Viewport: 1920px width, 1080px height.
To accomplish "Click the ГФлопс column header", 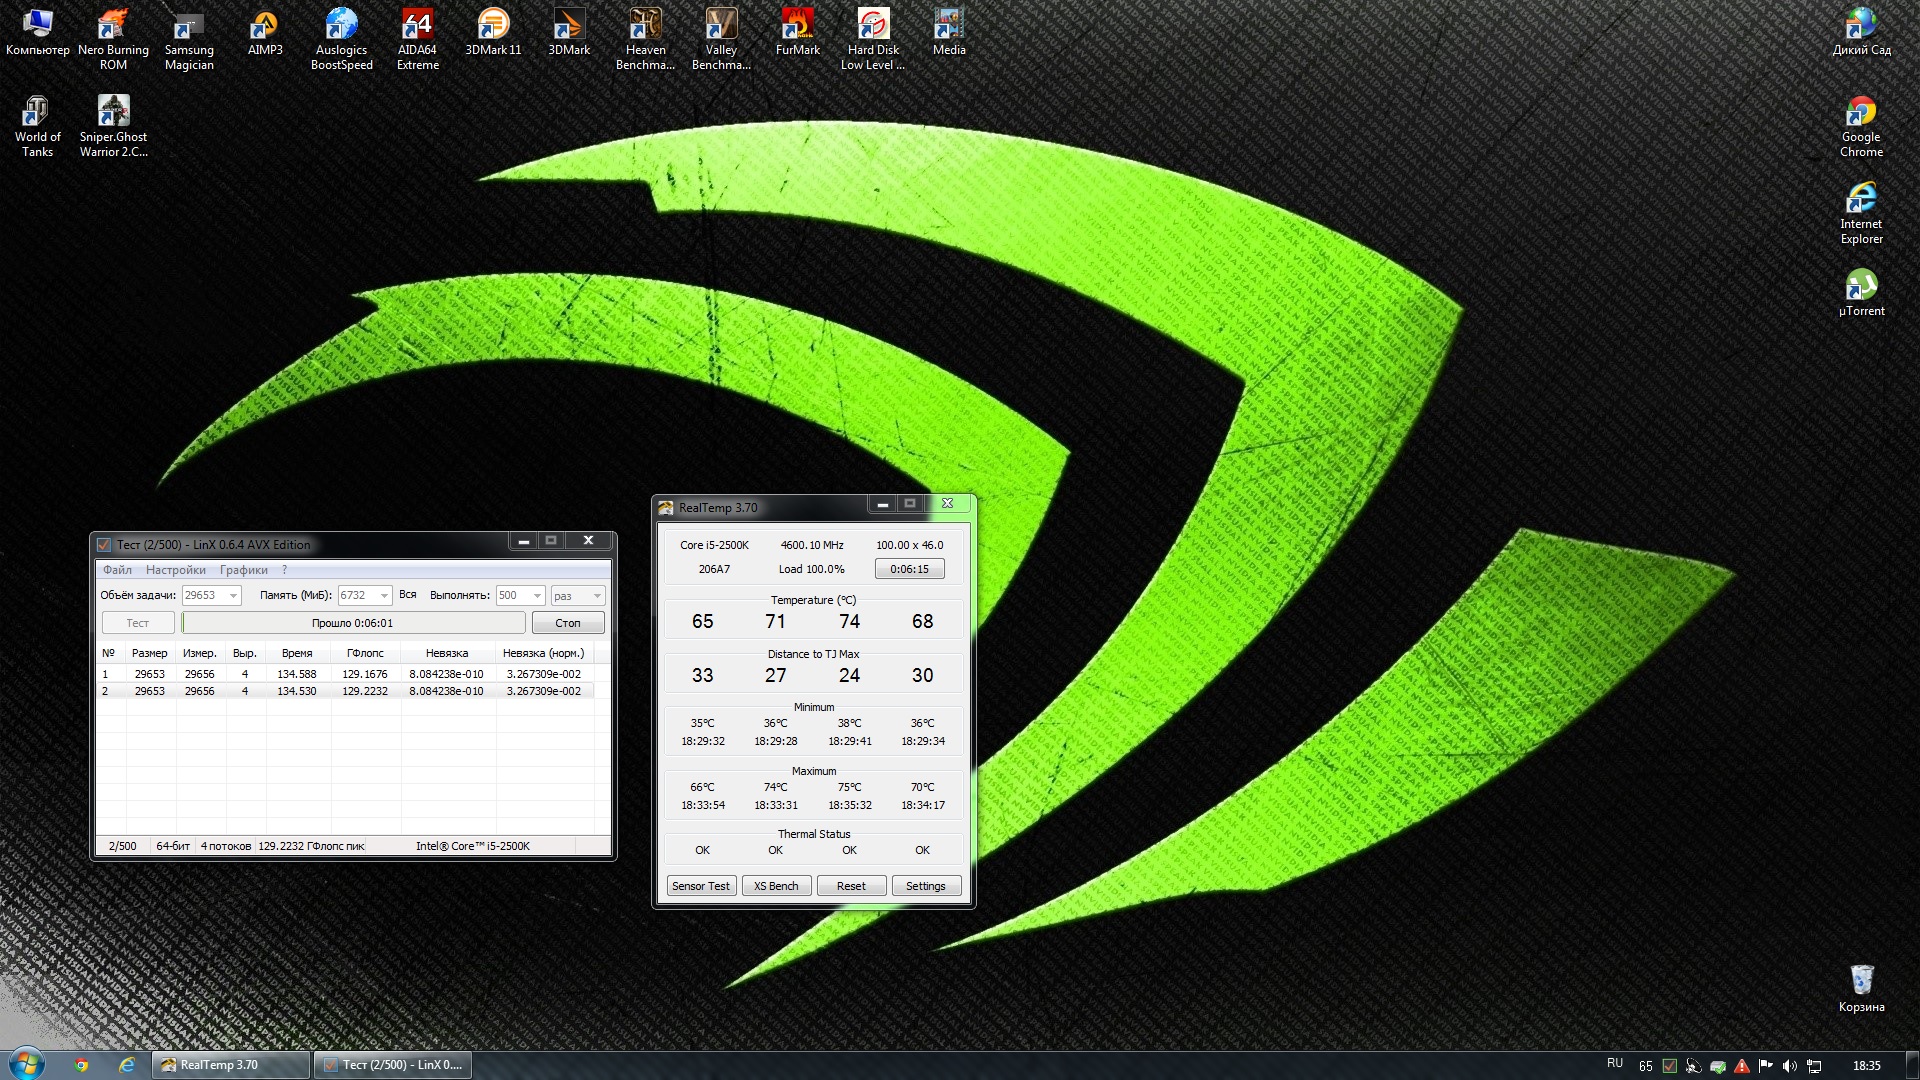I will pos(365,653).
